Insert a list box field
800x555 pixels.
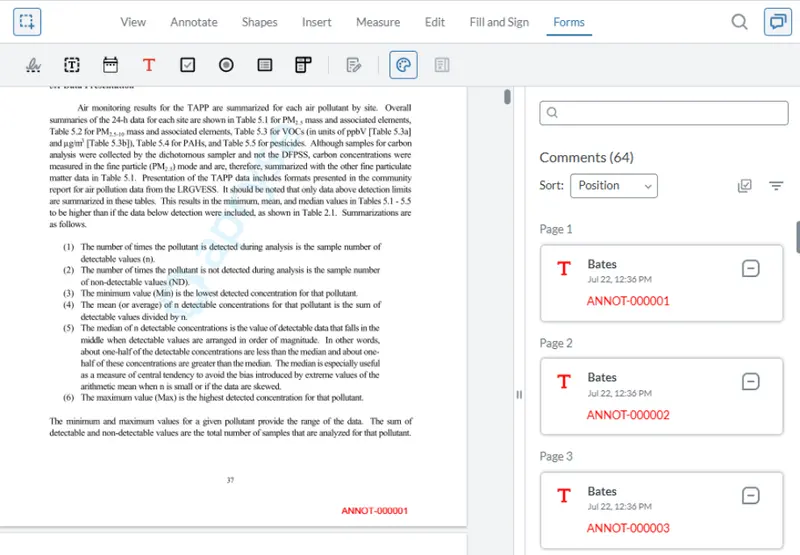coord(265,65)
